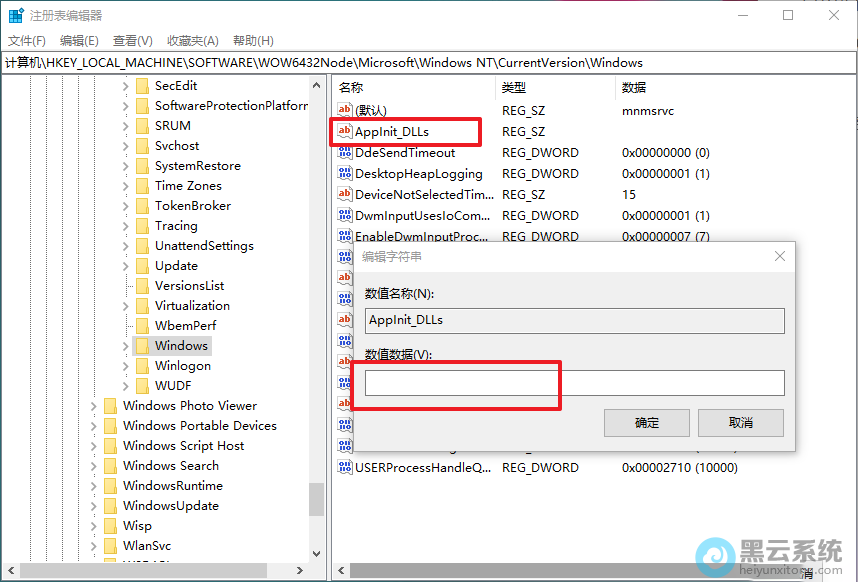This screenshot has height=582, width=858.
Task: Open the 文件(F) menu
Action: (27, 41)
